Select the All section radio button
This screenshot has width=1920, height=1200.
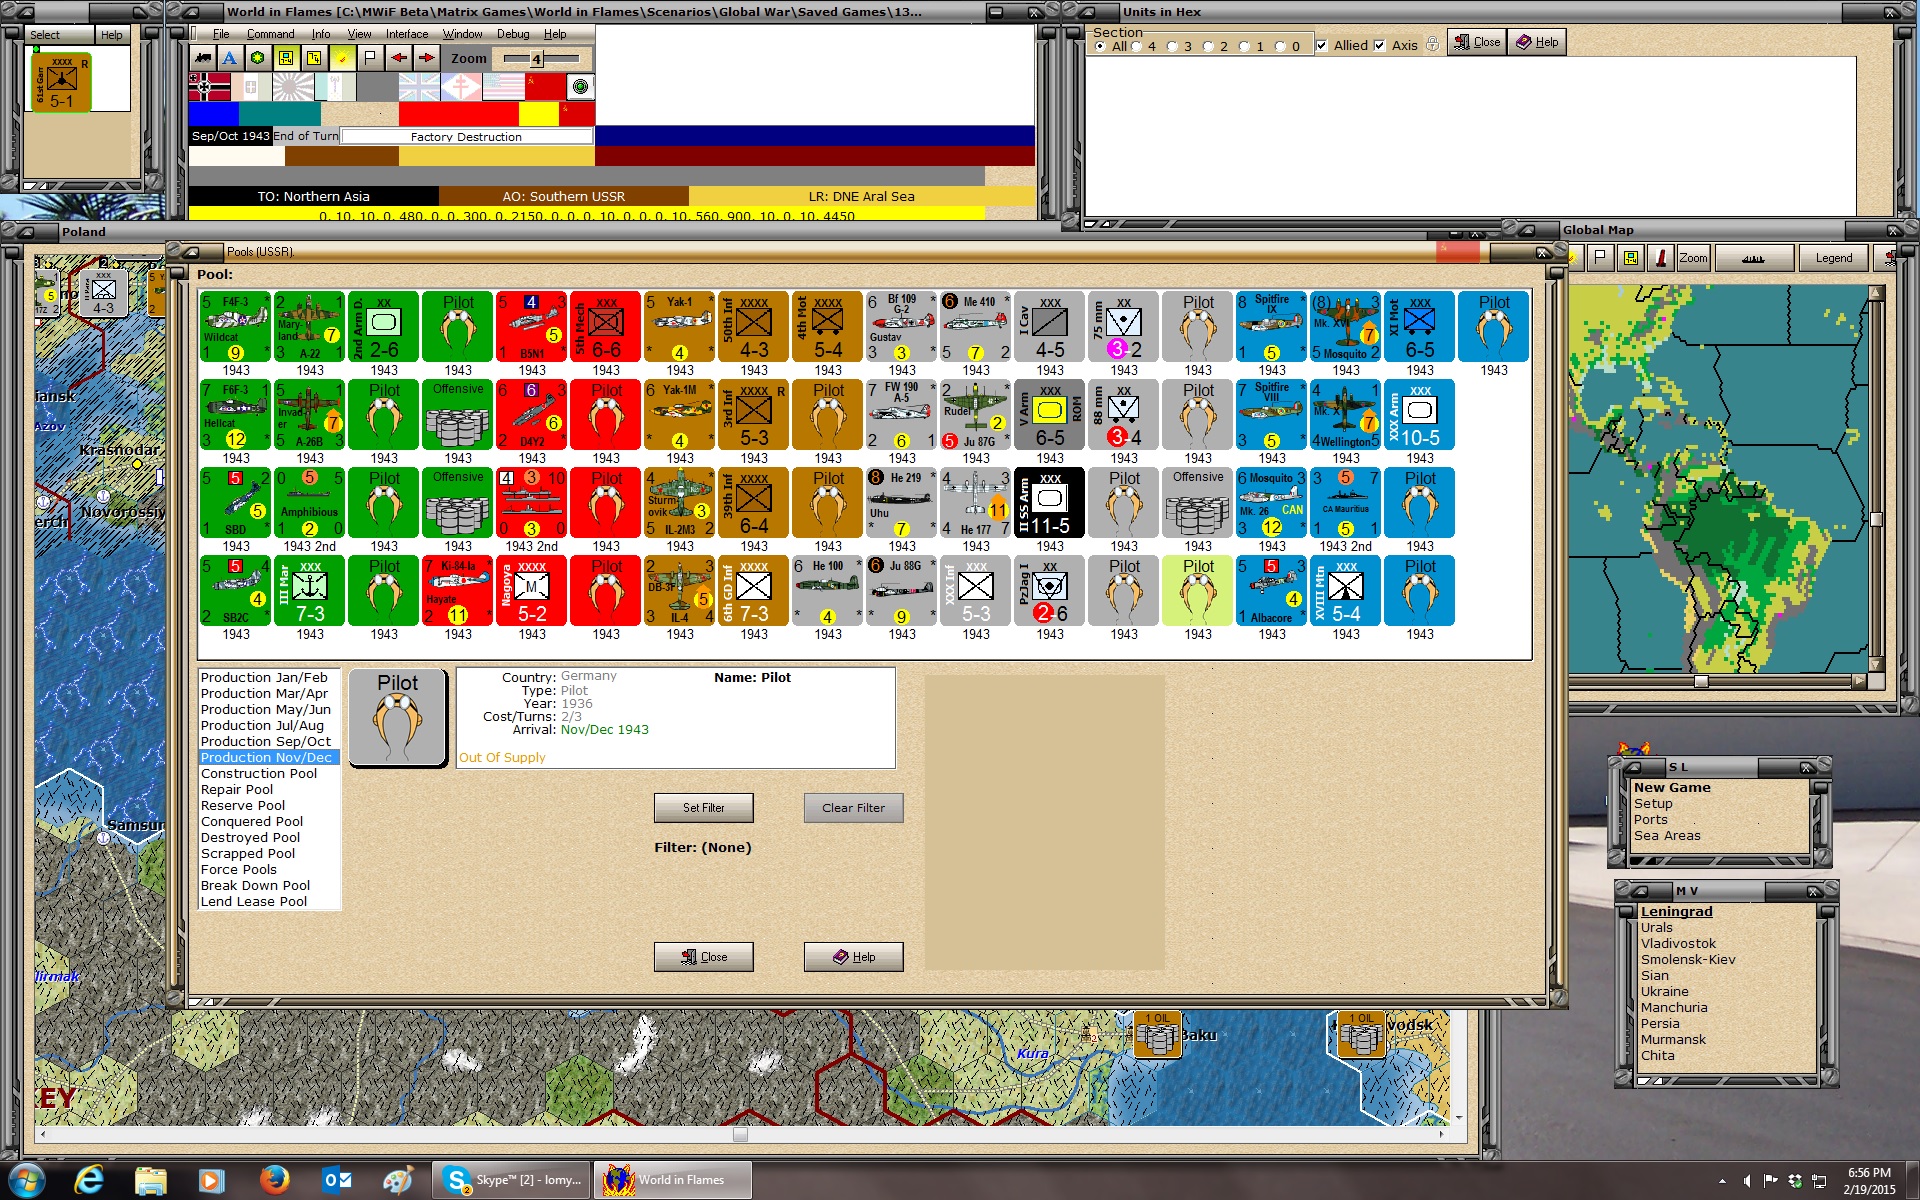(1101, 46)
